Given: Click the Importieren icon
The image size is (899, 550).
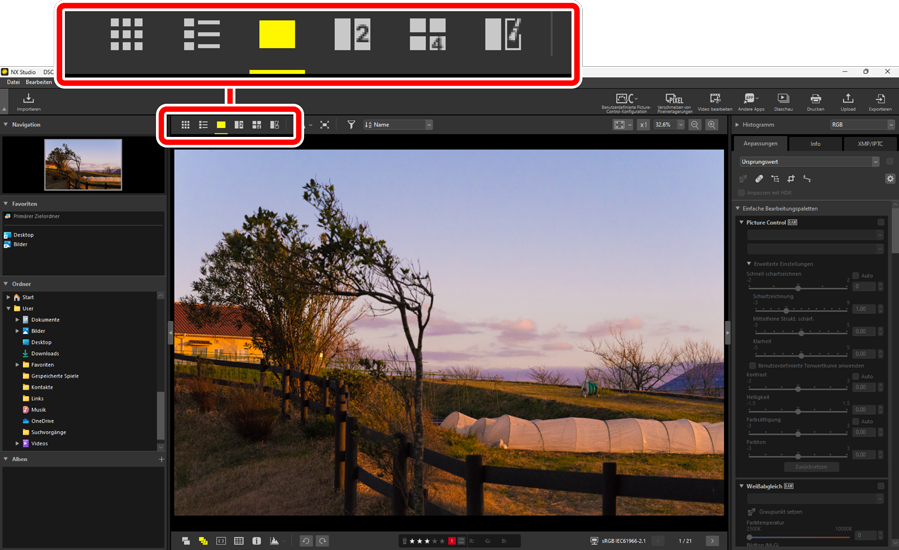Looking at the screenshot, I should 28,102.
